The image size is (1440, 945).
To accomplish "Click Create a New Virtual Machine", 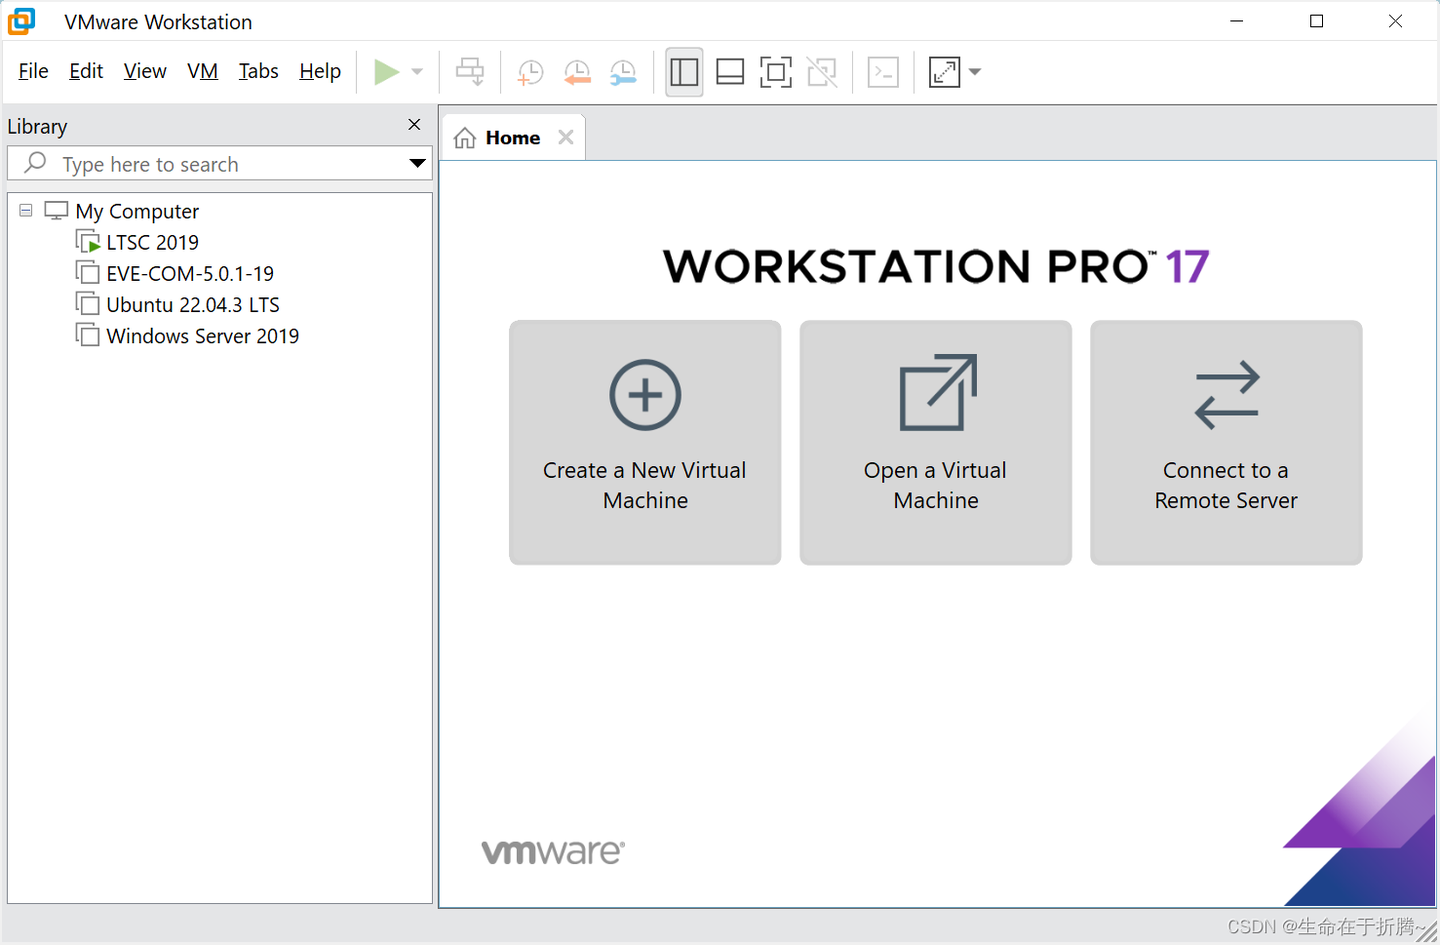I will [645, 442].
